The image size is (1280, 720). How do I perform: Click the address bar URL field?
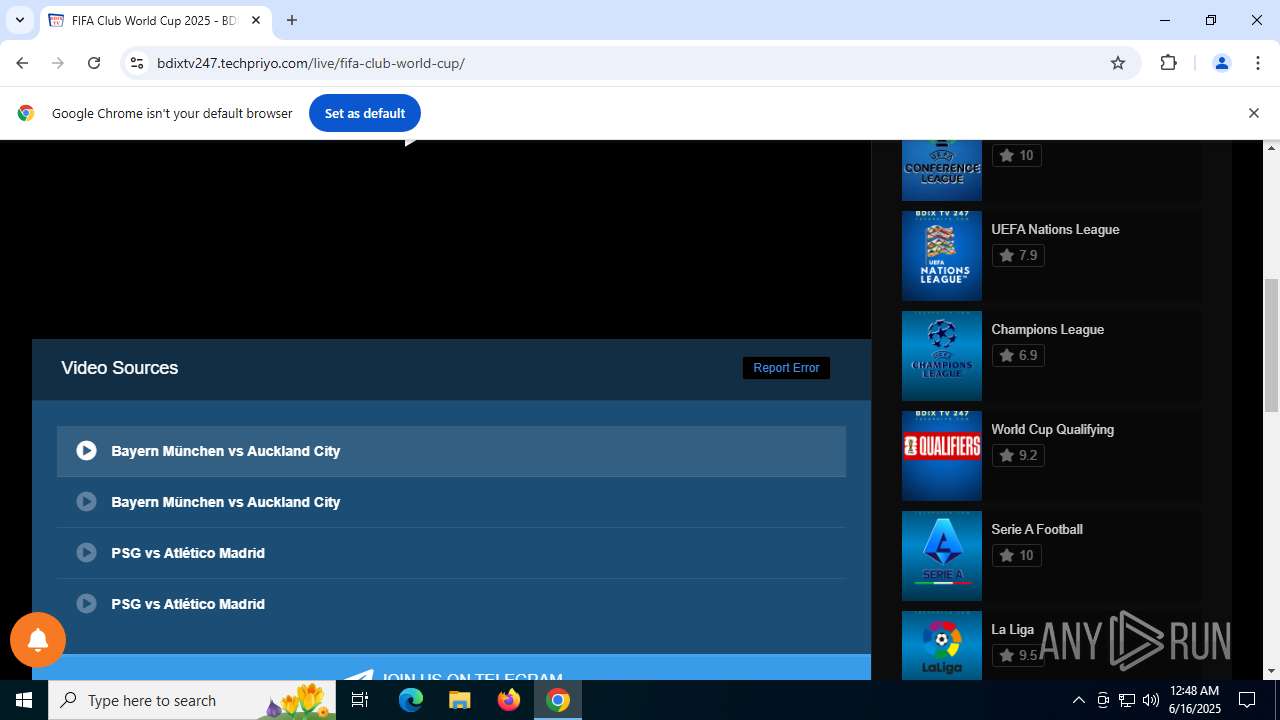point(630,63)
